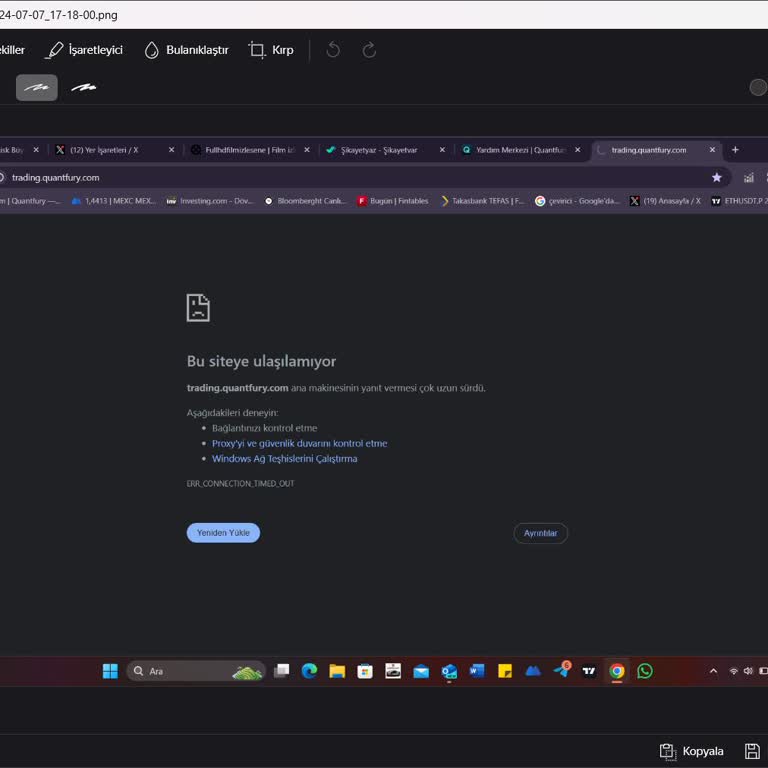
Task: Click the Wi-Fi icon in system tray
Action: (733, 671)
